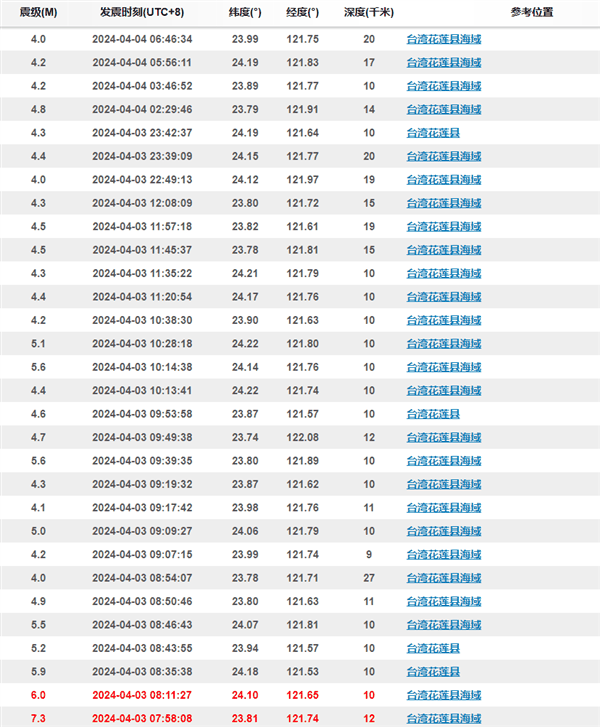
Task: Open location link for the 5.5 magnitude quake
Action: [x=444, y=625]
